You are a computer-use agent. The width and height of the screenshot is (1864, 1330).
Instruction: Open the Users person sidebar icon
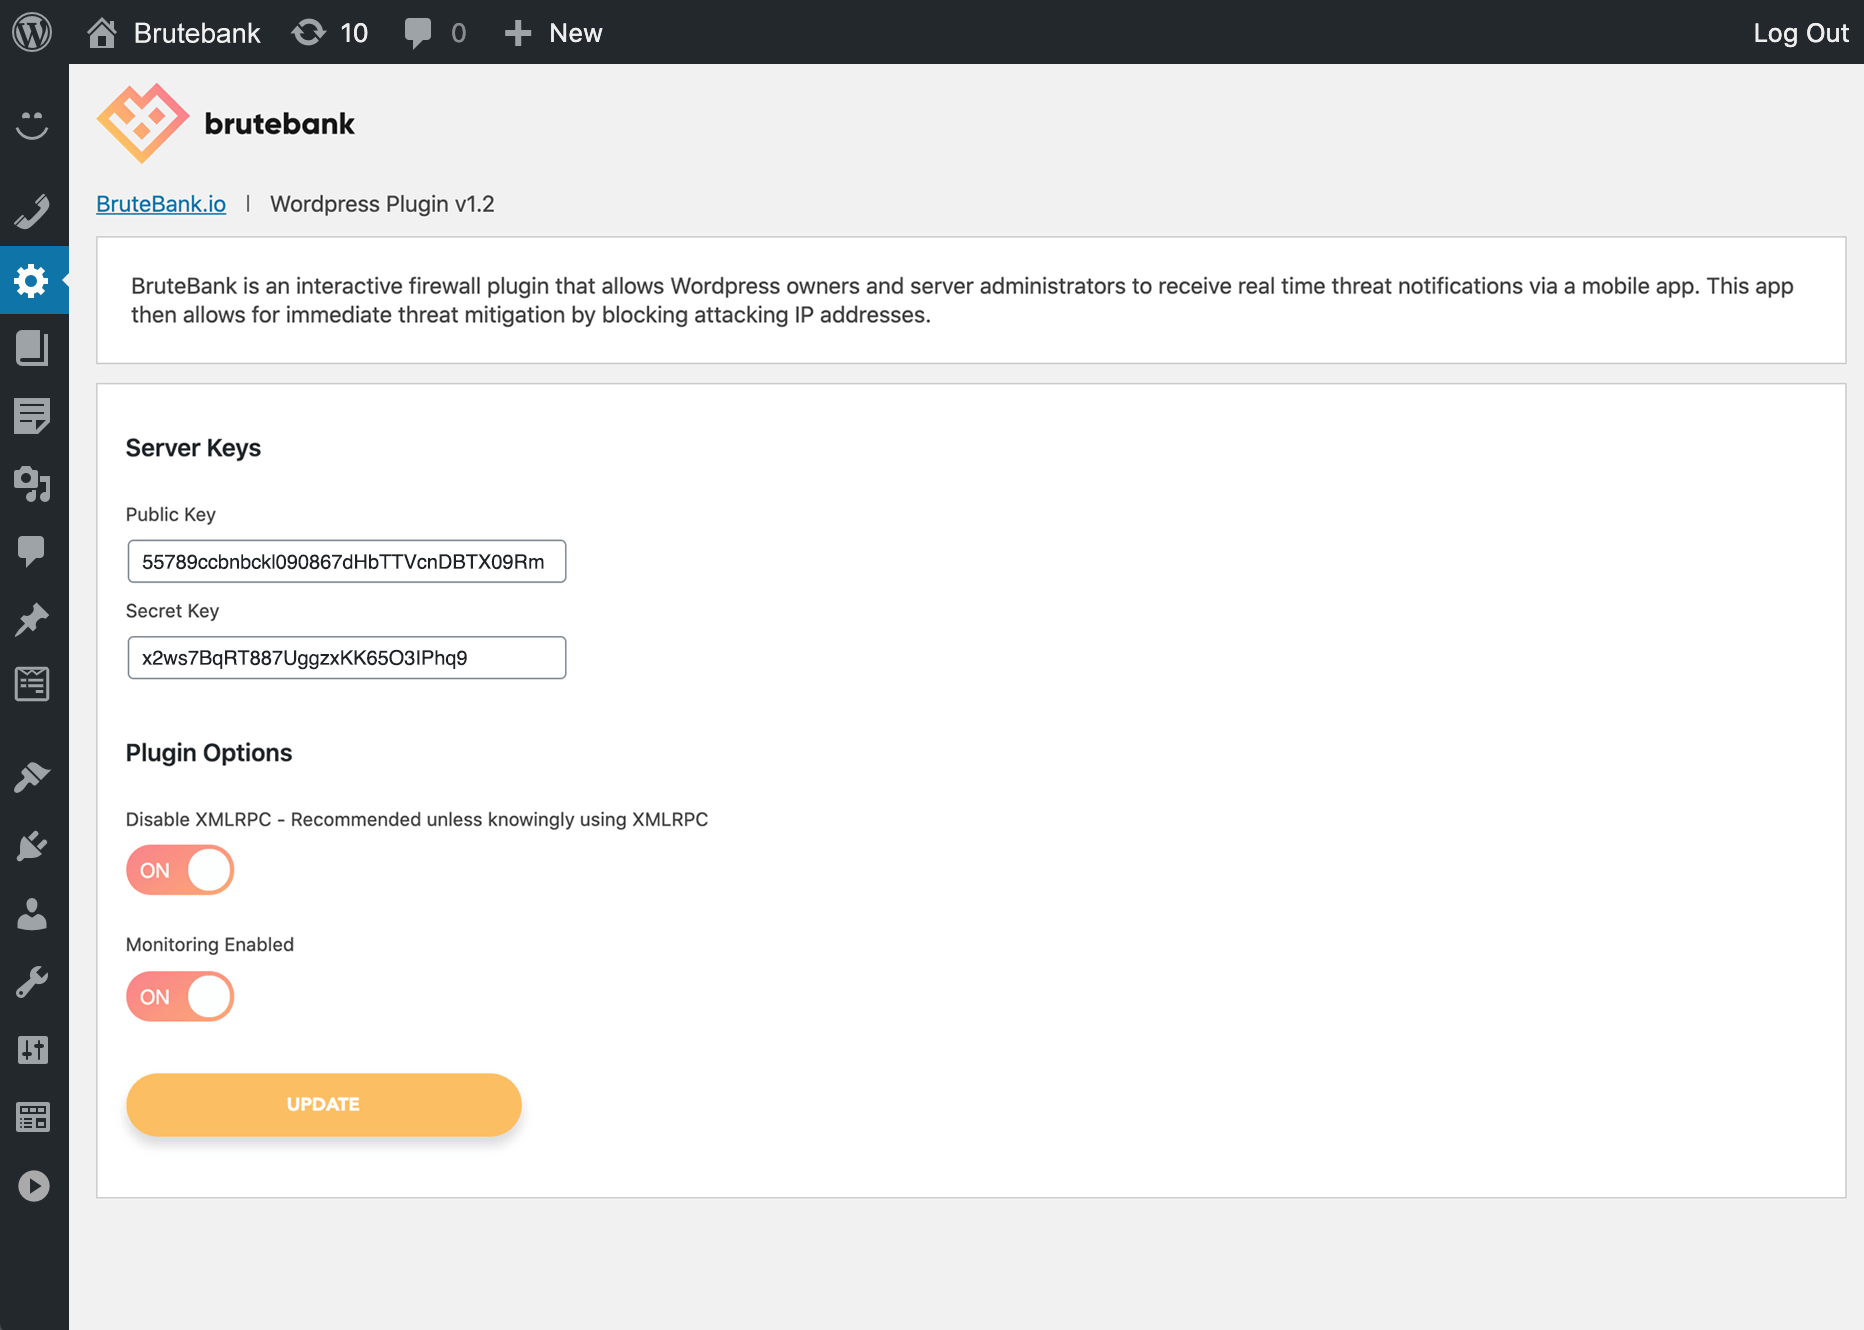tap(32, 914)
